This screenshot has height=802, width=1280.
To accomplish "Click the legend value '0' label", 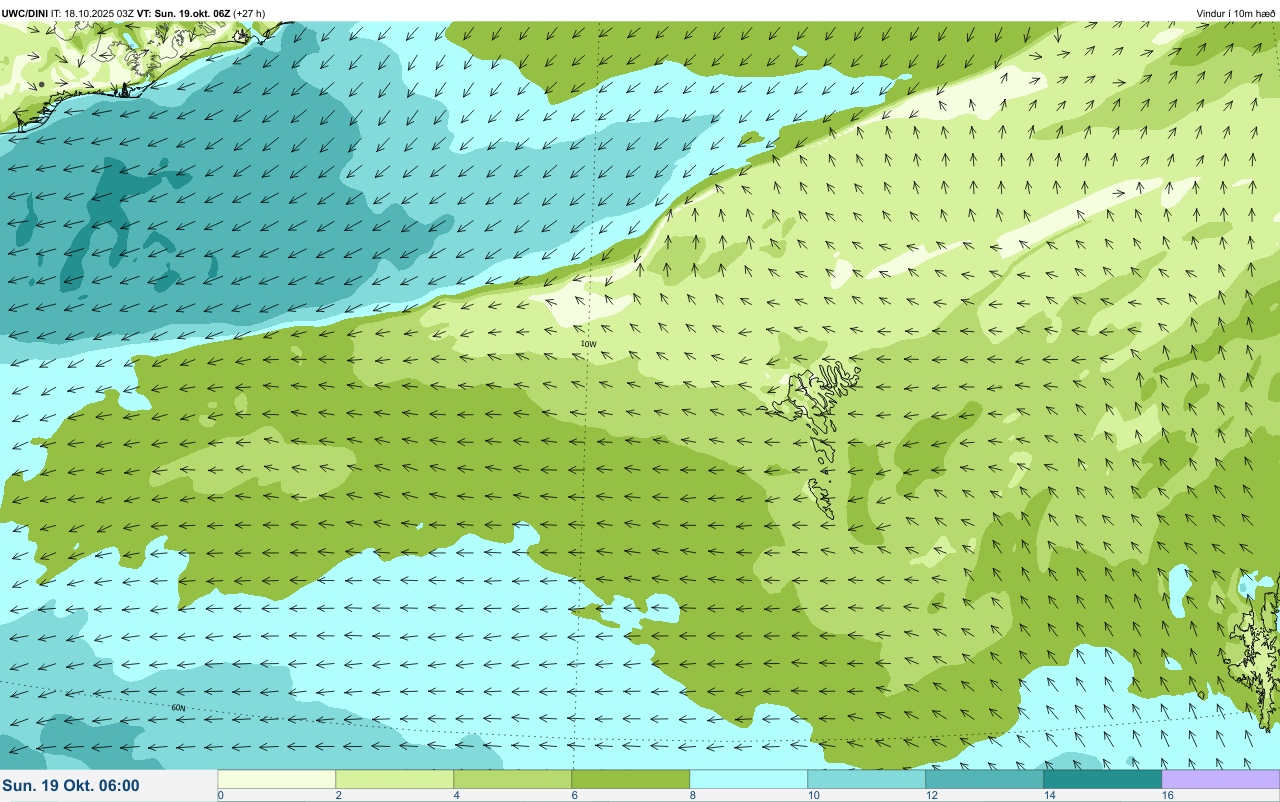I will point(220,795).
